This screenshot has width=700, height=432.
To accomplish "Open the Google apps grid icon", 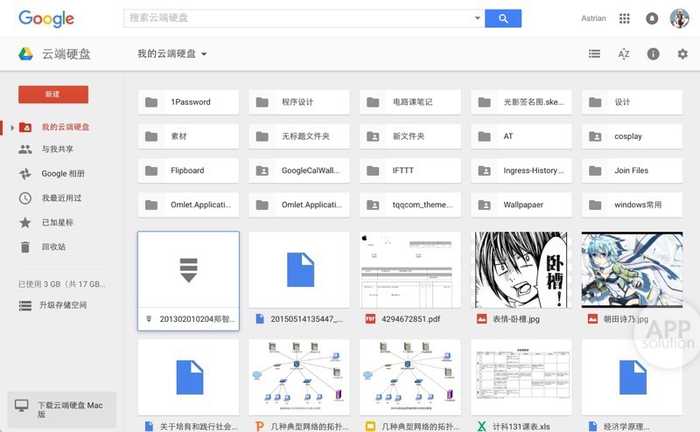I will click(x=625, y=18).
